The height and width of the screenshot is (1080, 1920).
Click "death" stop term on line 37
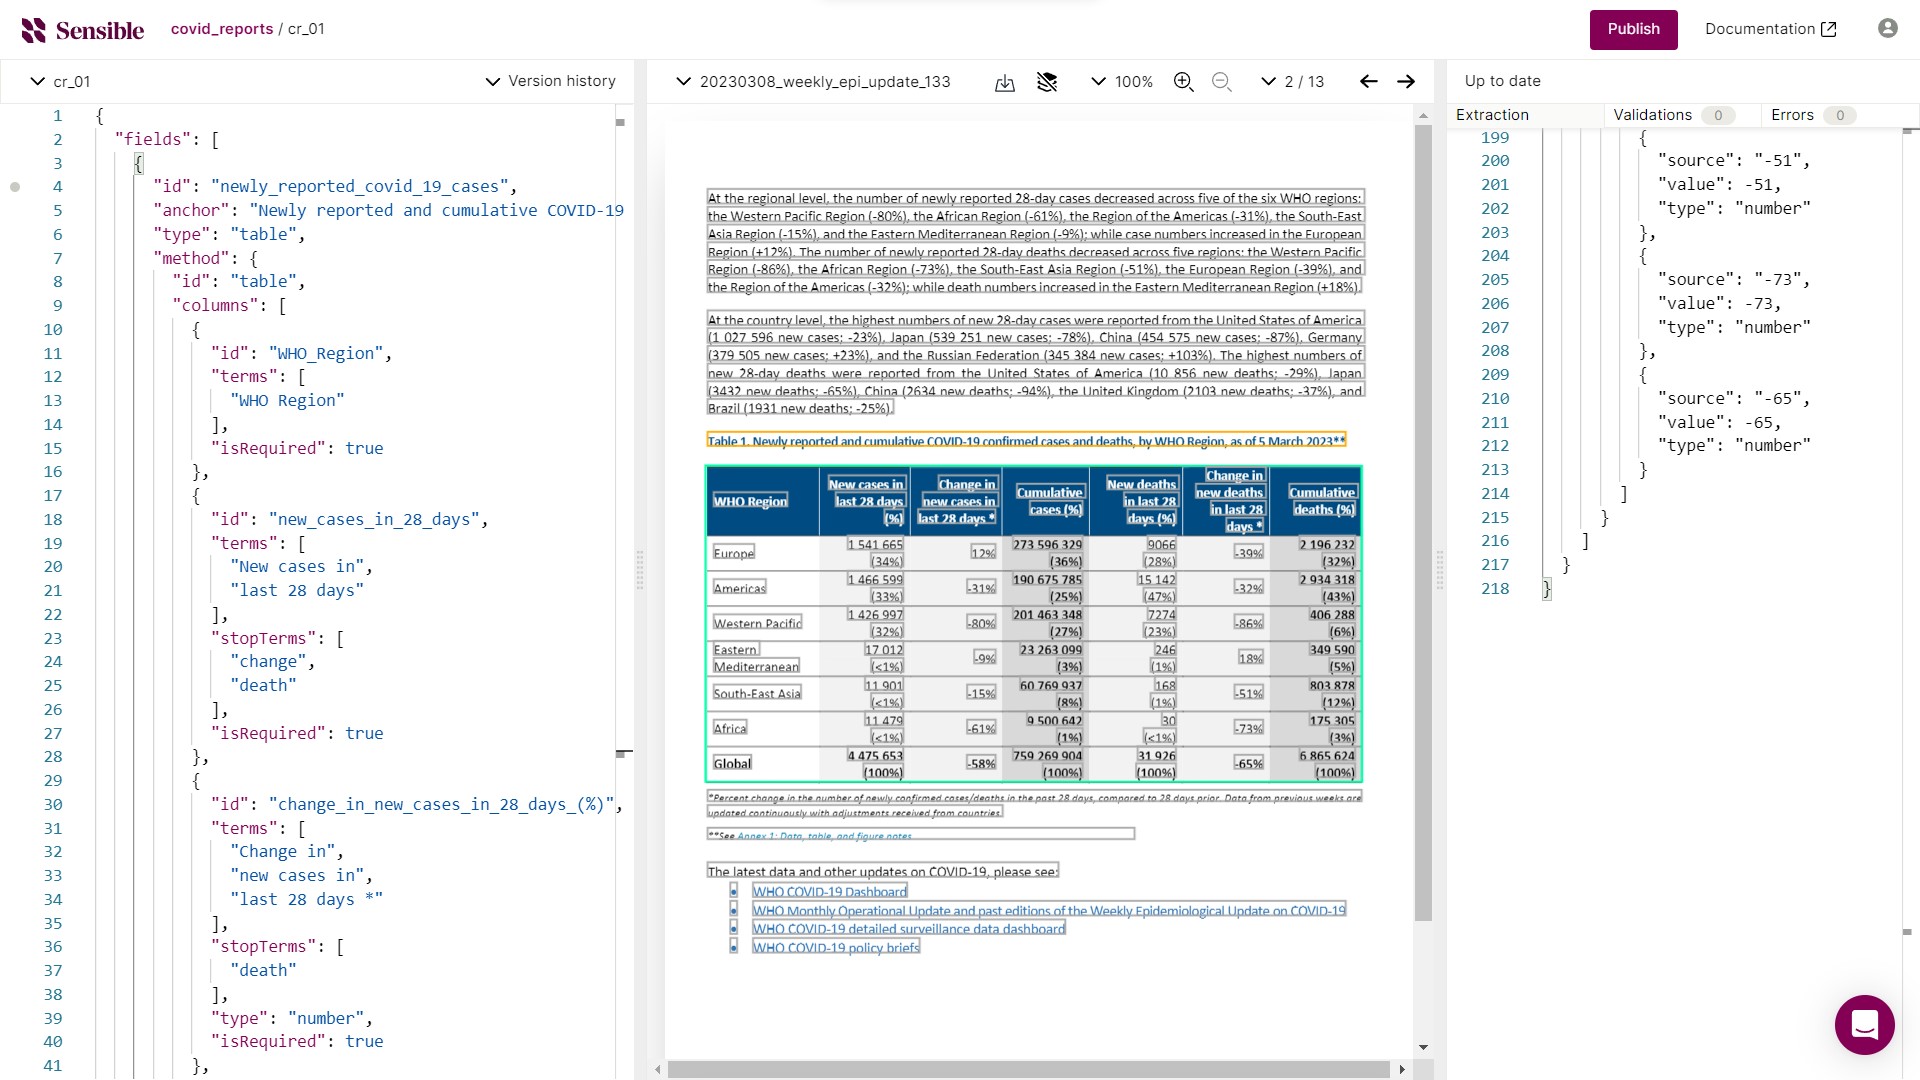pyautogui.click(x=263, y=971)
